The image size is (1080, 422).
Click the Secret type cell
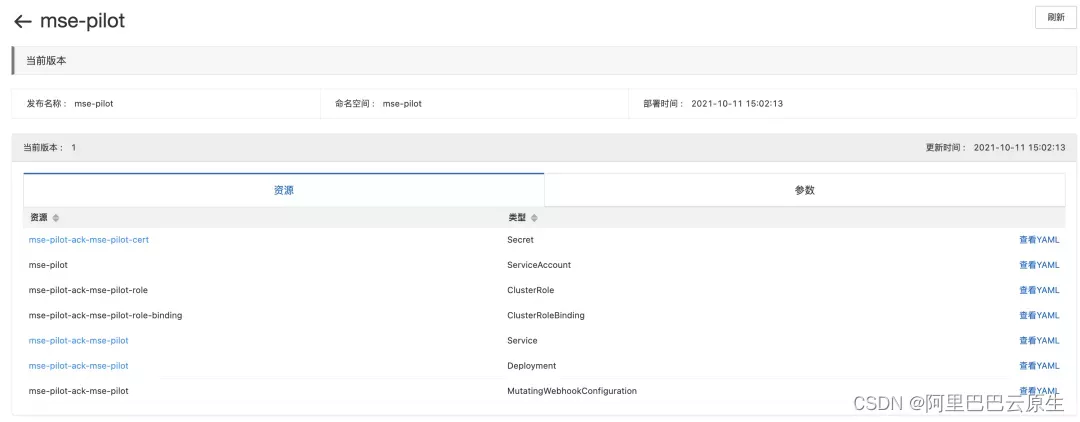point(520,240)
